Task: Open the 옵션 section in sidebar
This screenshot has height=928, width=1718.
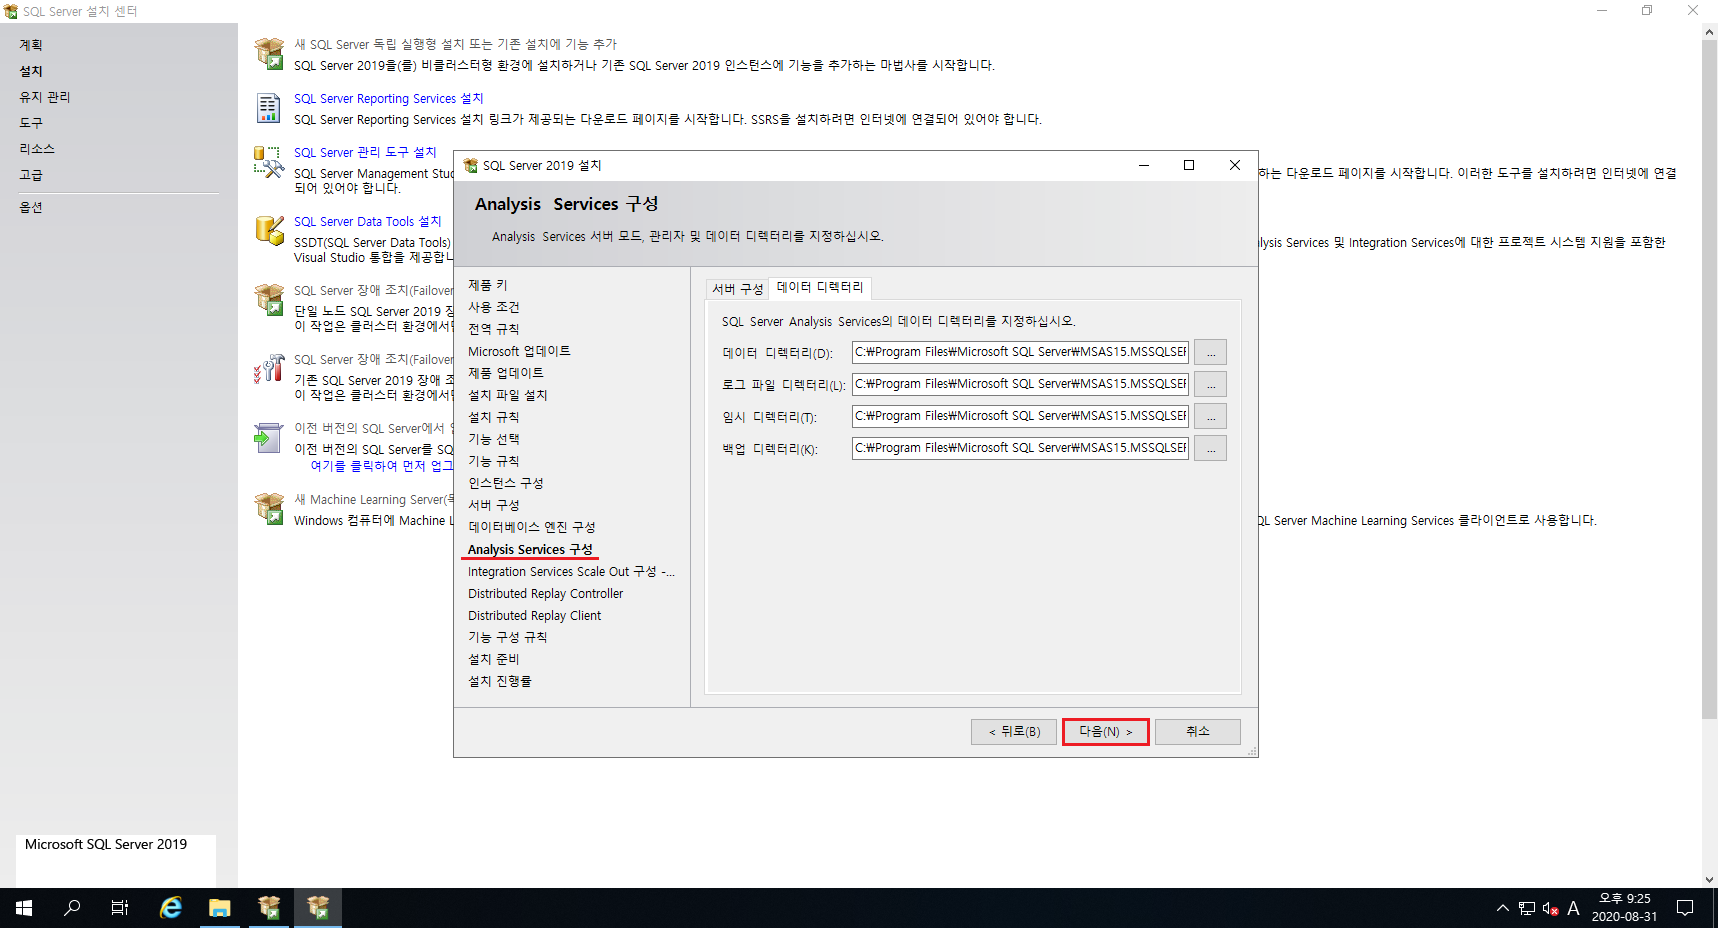Action: point(31,207)
